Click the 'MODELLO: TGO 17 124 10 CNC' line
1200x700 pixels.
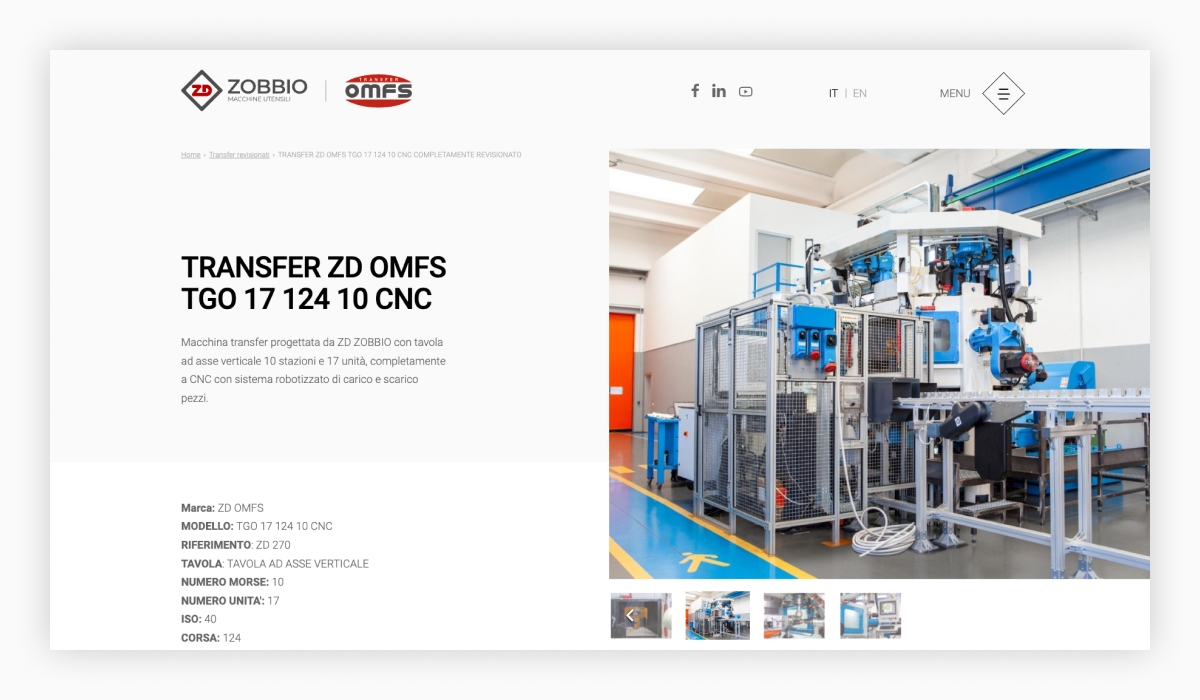(257, 526)
